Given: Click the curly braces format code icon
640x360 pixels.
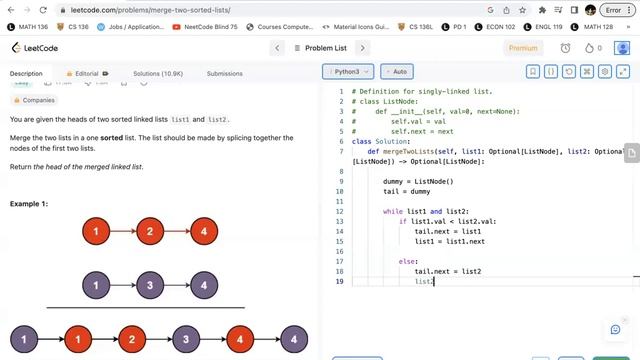Looking at the screenshot, I should click(551, 71).
